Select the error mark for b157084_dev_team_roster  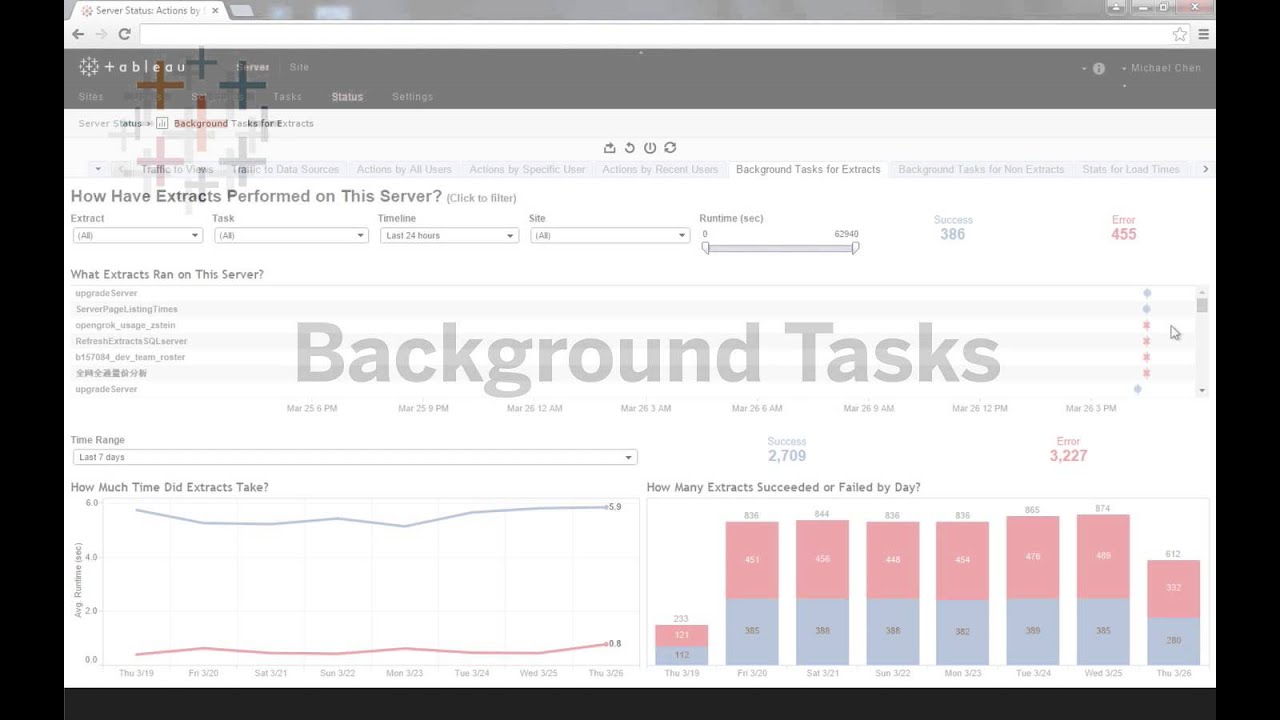click(x=1146, y=357)
